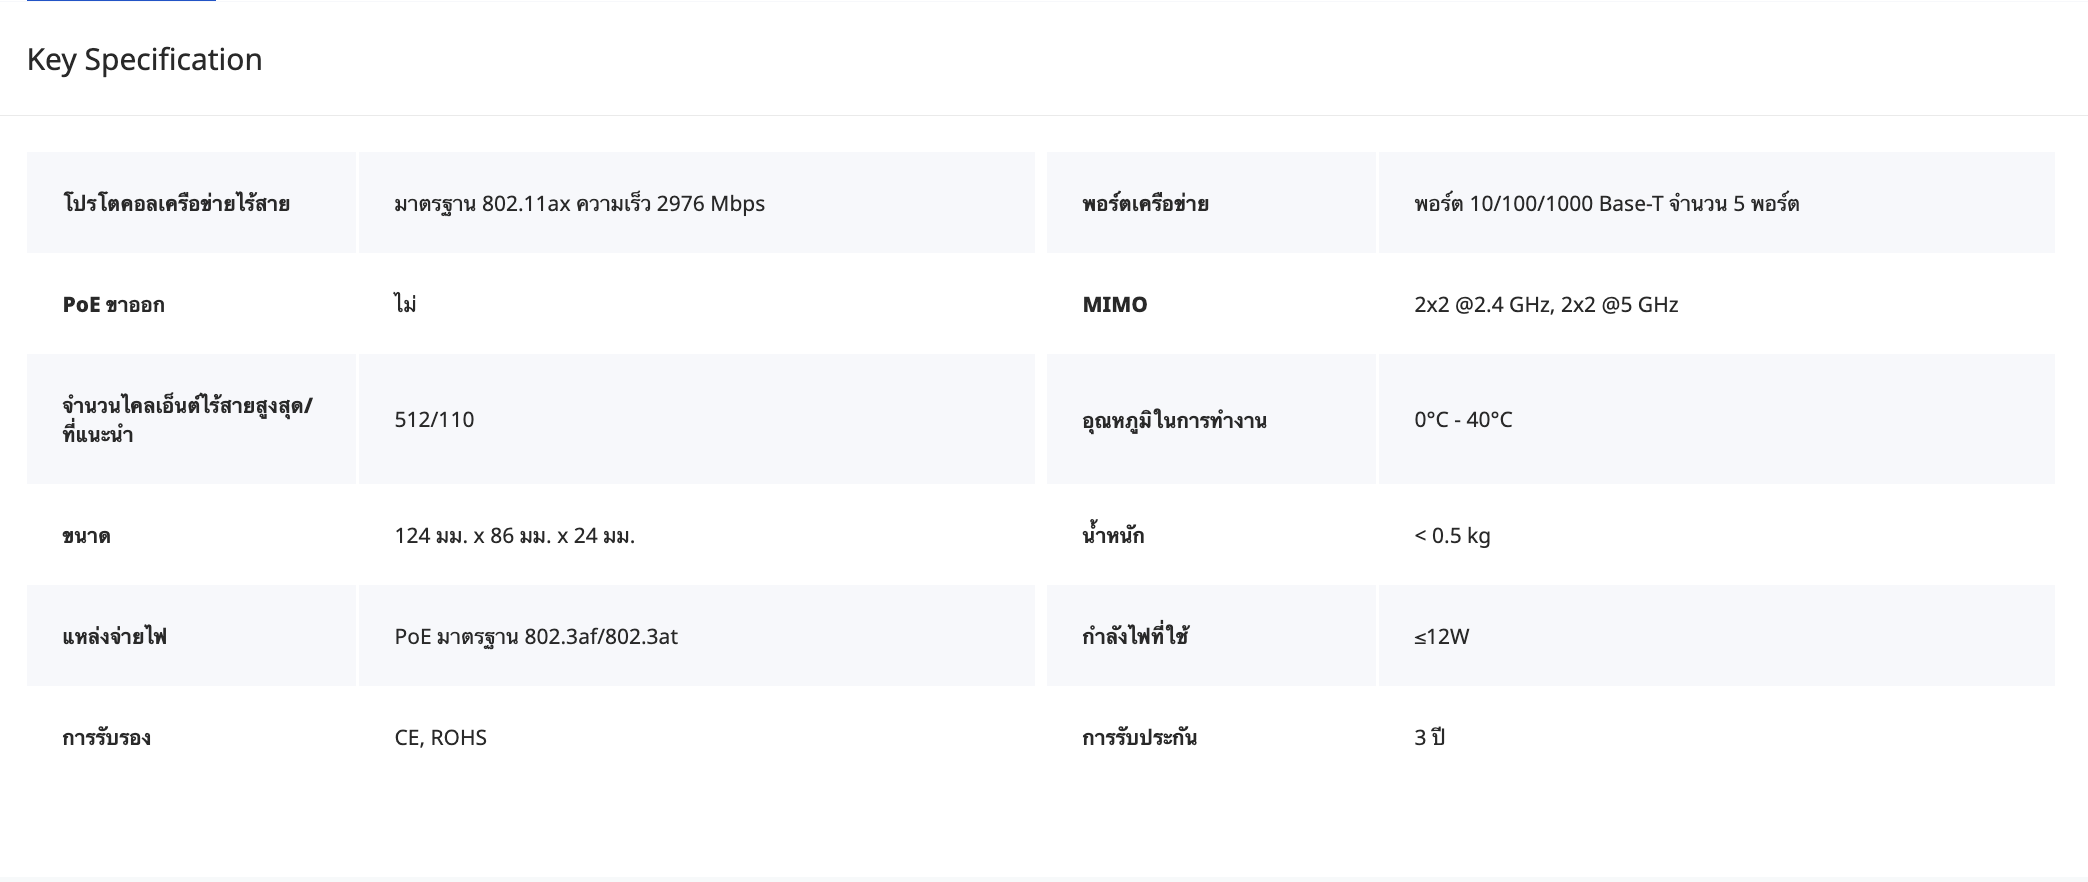The height and width of the screenshot is (882, 2088).
Task: Click the "โปรโตคอลเครือข่ายไร้สาย" label cell
Action: pos(176,204)
